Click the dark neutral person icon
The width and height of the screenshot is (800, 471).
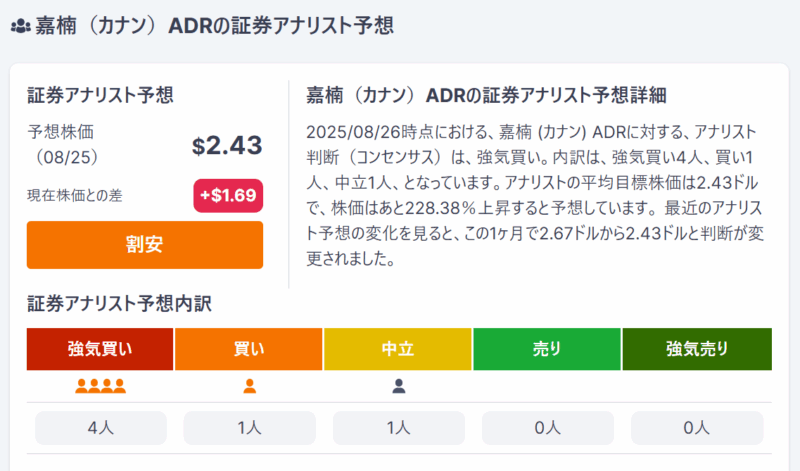tap(398, 386)
